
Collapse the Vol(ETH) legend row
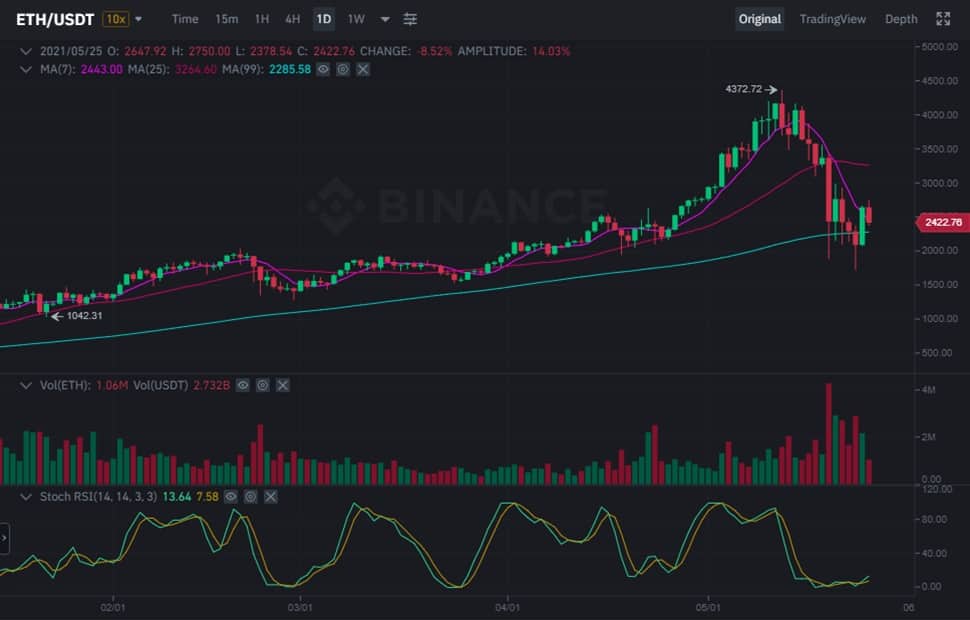coord(25,385)
